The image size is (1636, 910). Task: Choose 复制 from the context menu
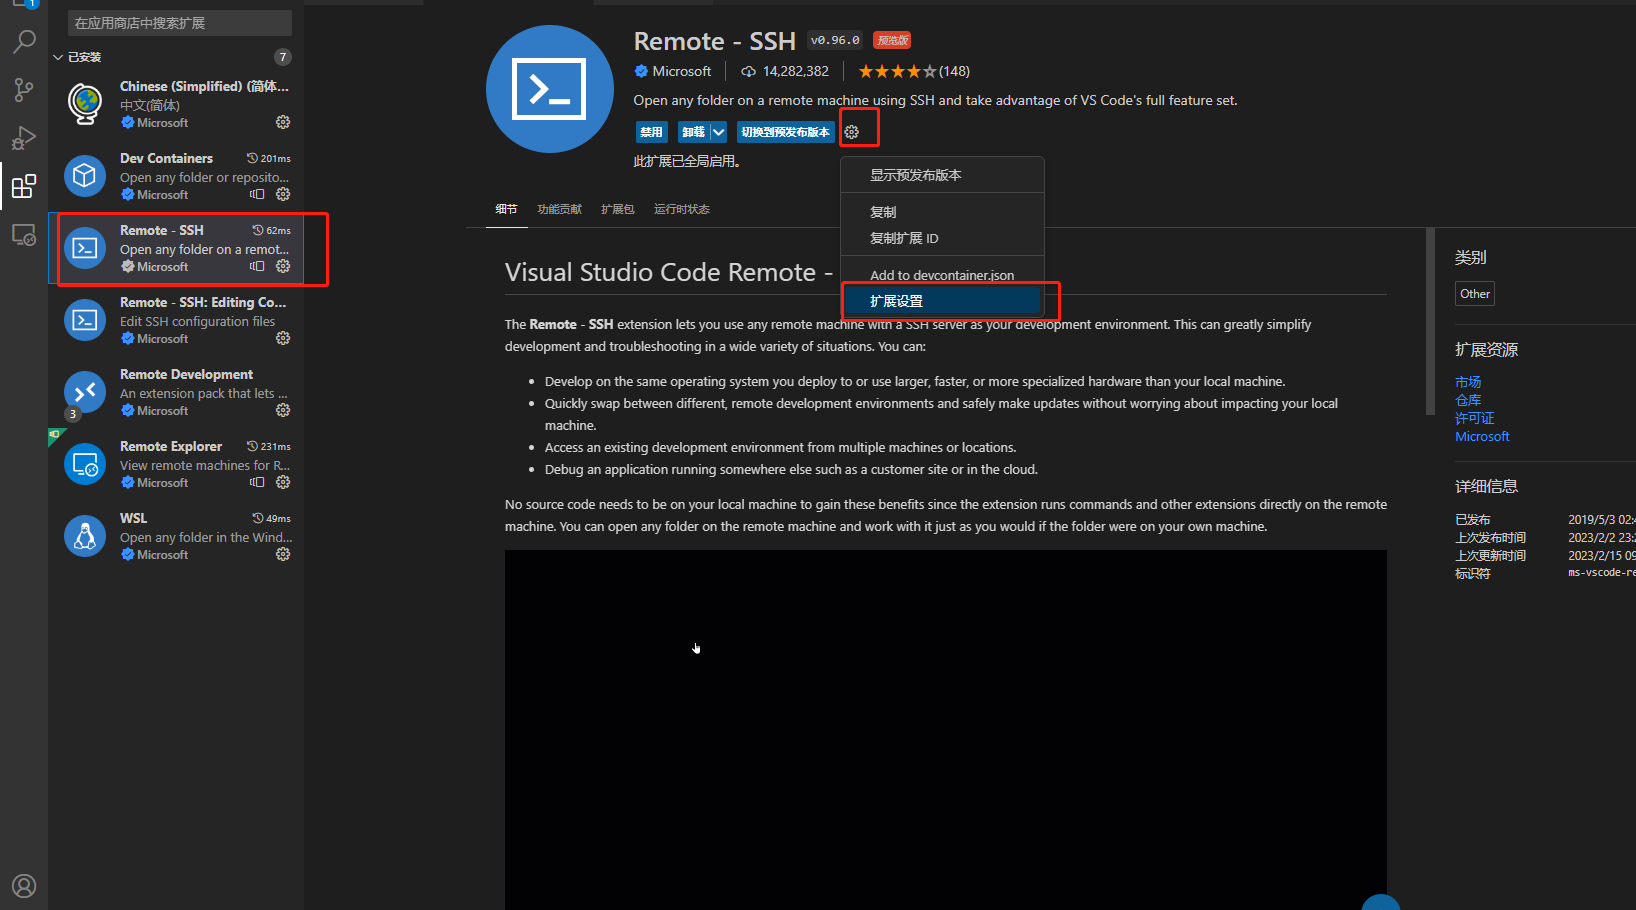[942, 212]
